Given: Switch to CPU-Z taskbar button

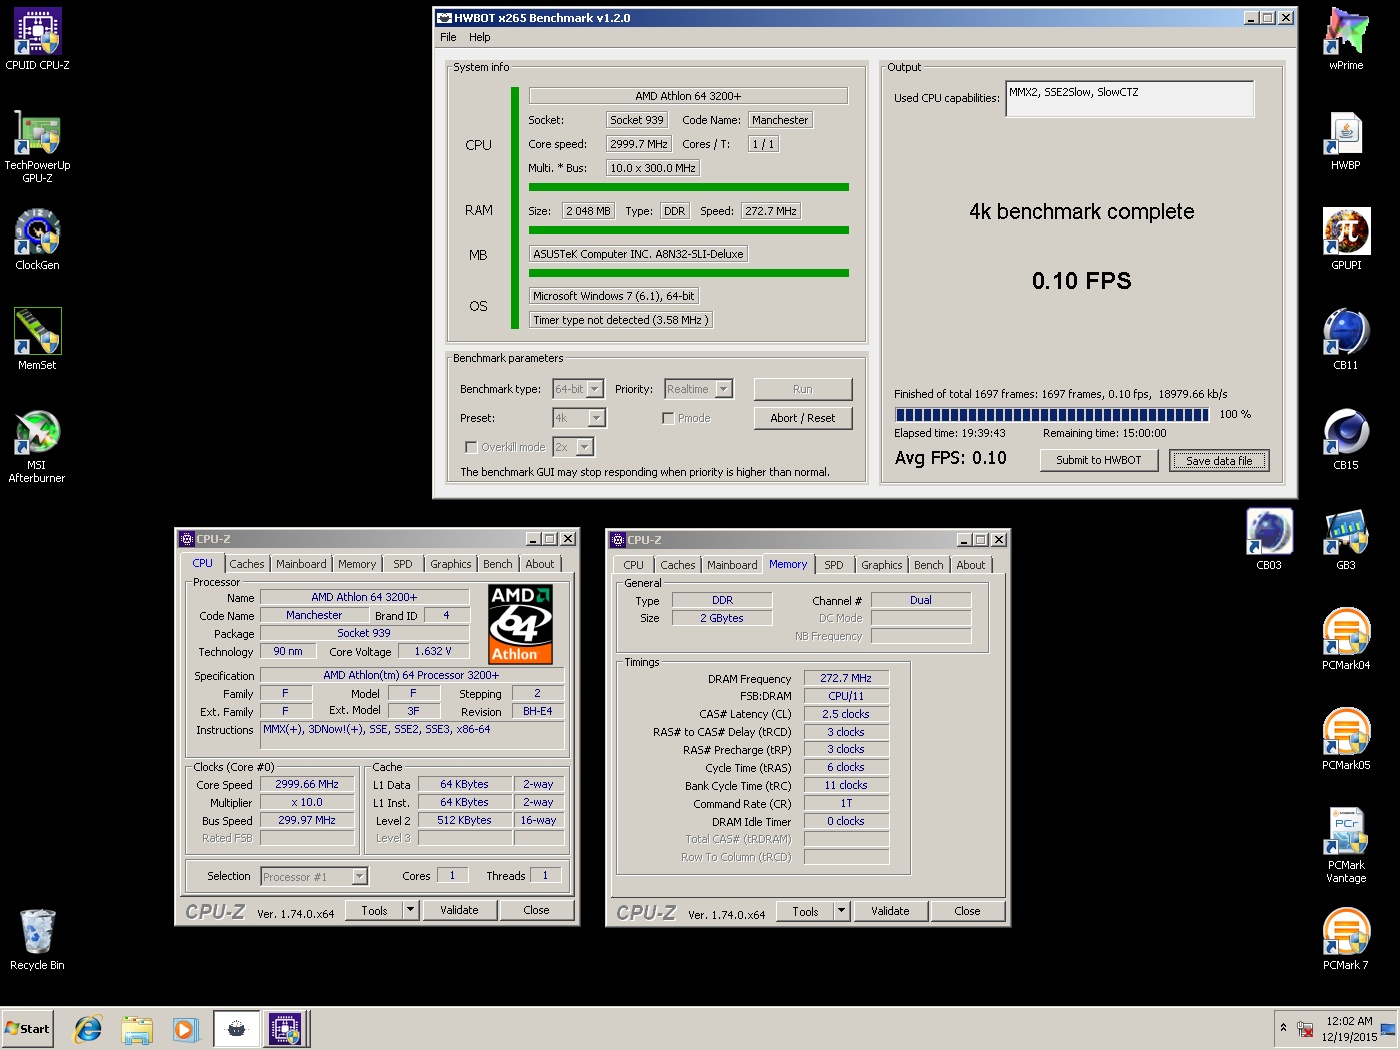Looking at the screenshot, I should pyautogui.click(x=285, y=1029).
